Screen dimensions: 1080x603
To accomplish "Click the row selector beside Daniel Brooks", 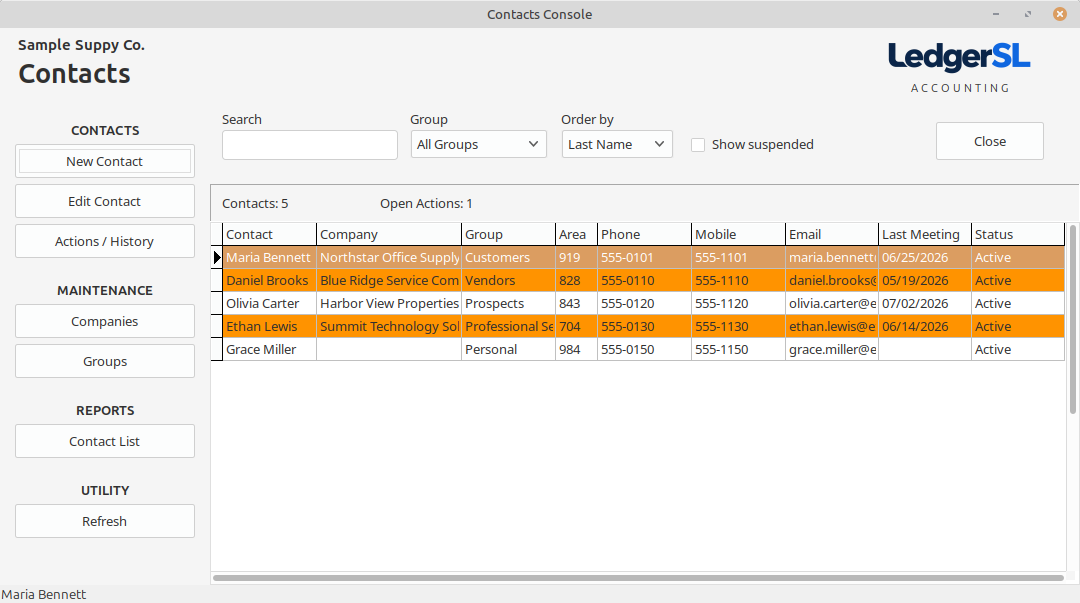I will click(217, 280).
